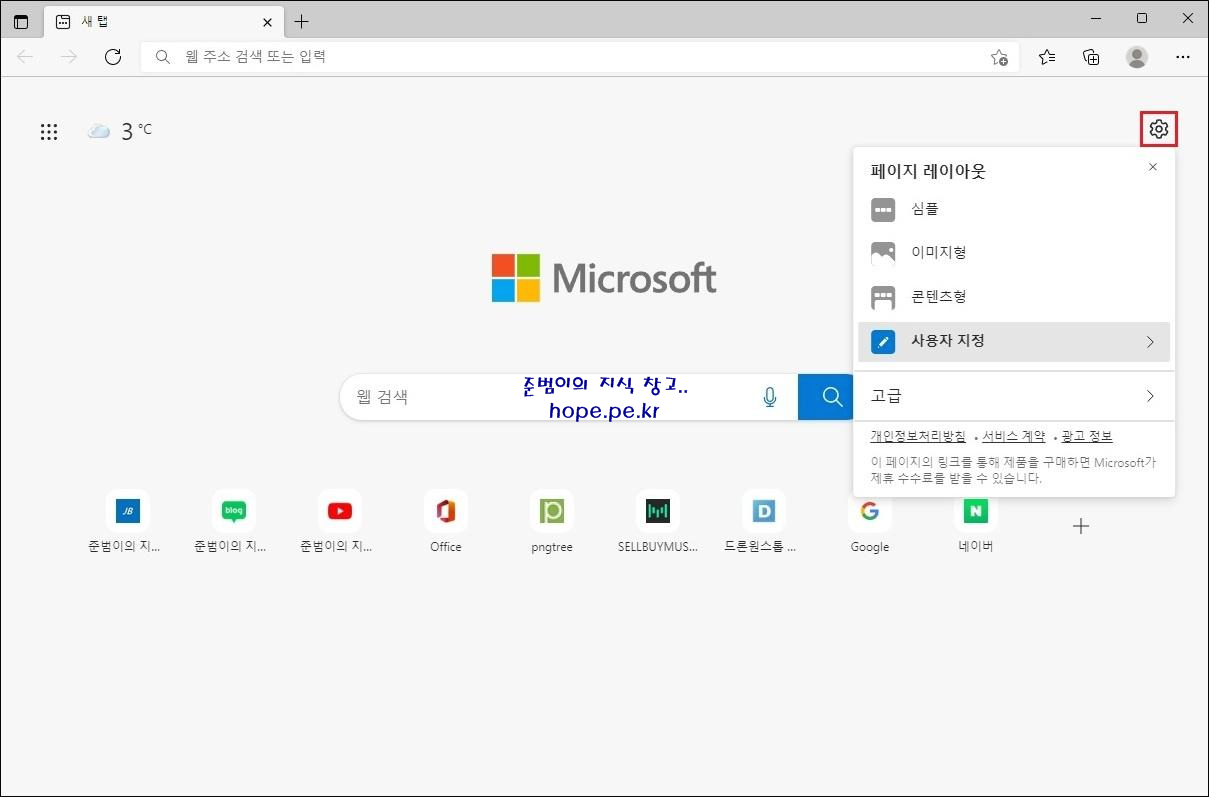Open the green blog quick link tile
Viewport: 1209px width, 797px height.
pos(233,512)
